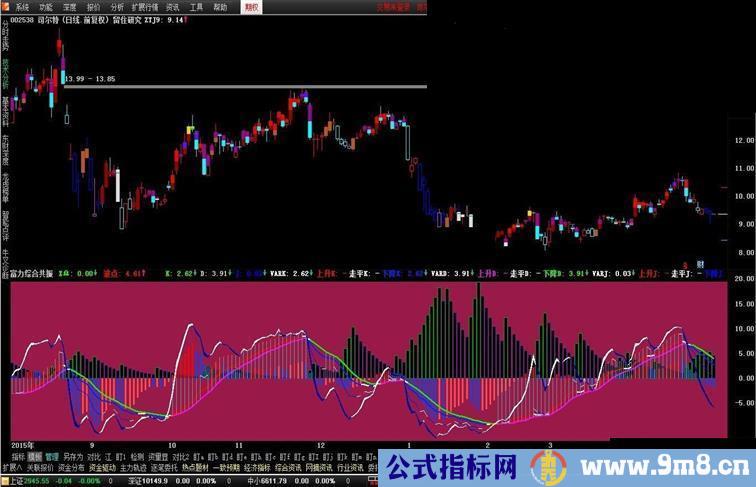Click the app logo icon in title bar
Screen dimensions: 756x487
click(6, 5)
